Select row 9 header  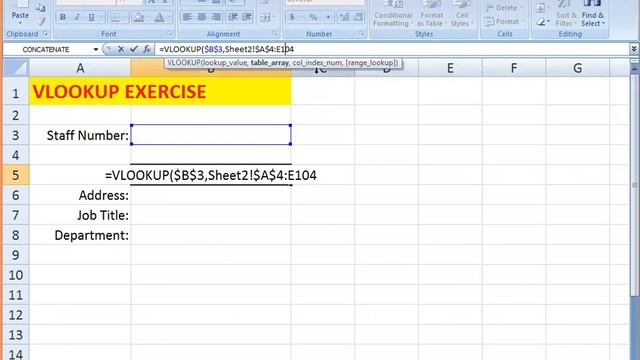click(16, 255)
